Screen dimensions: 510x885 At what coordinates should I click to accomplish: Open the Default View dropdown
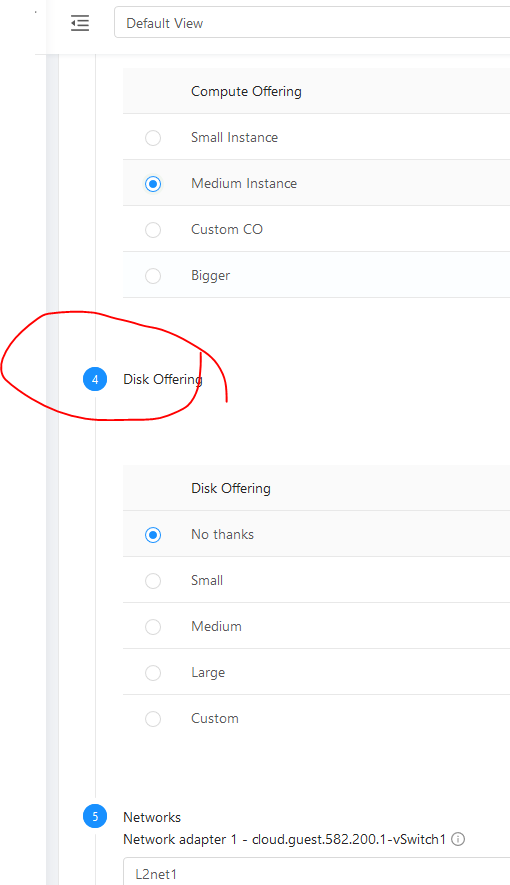point(312,23)
